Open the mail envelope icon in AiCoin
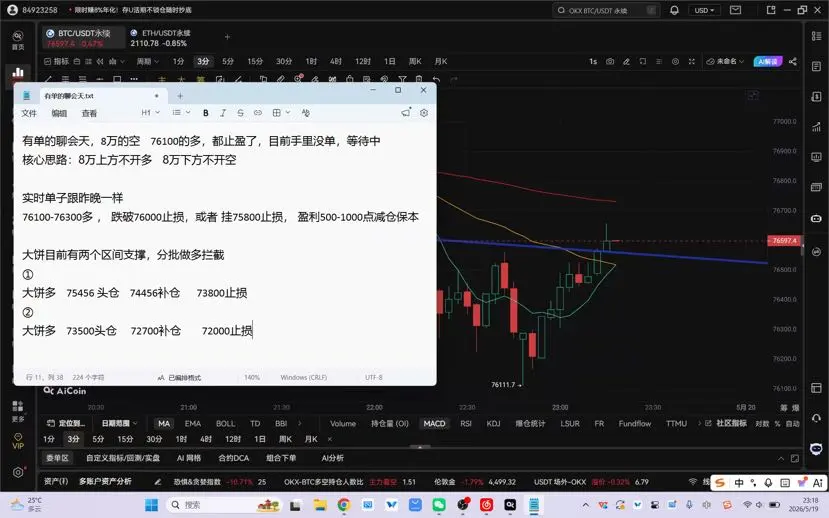 click(x=735, y=10)
